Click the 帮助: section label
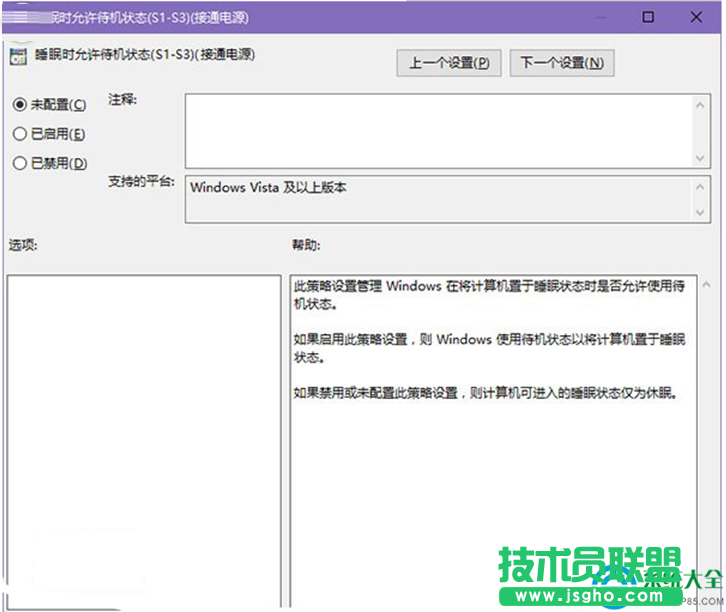The height and width of the screenshot is (612, 726). pyautogui.click(x=305, y=245)
